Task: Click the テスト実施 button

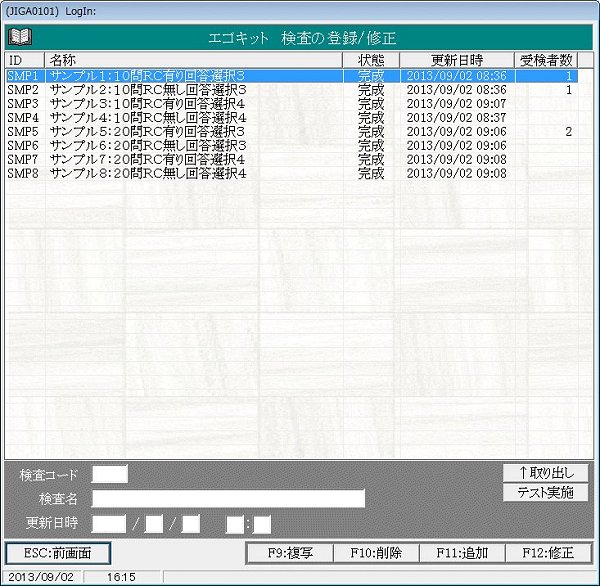Action: (546, 492)
